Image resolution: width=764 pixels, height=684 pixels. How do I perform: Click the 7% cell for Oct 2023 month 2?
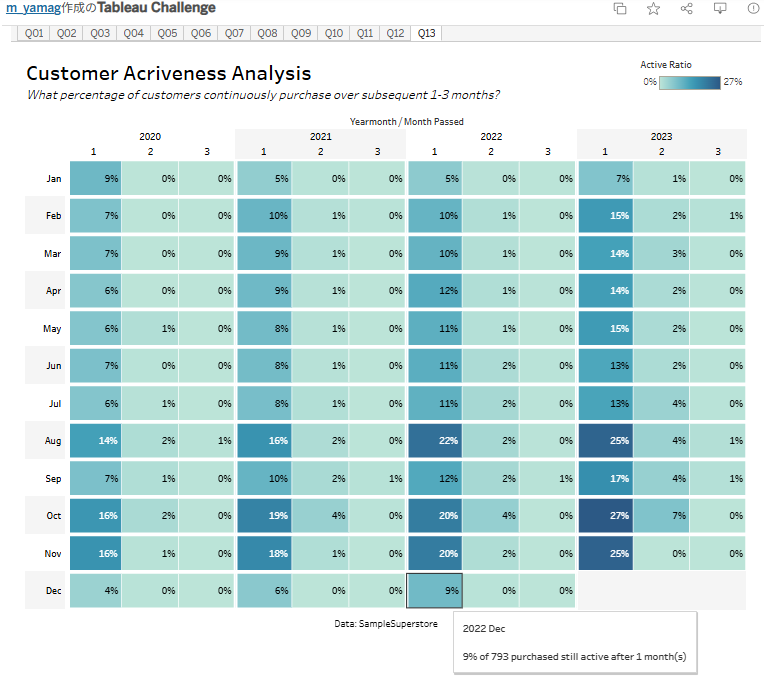click(x=662, y=515)
